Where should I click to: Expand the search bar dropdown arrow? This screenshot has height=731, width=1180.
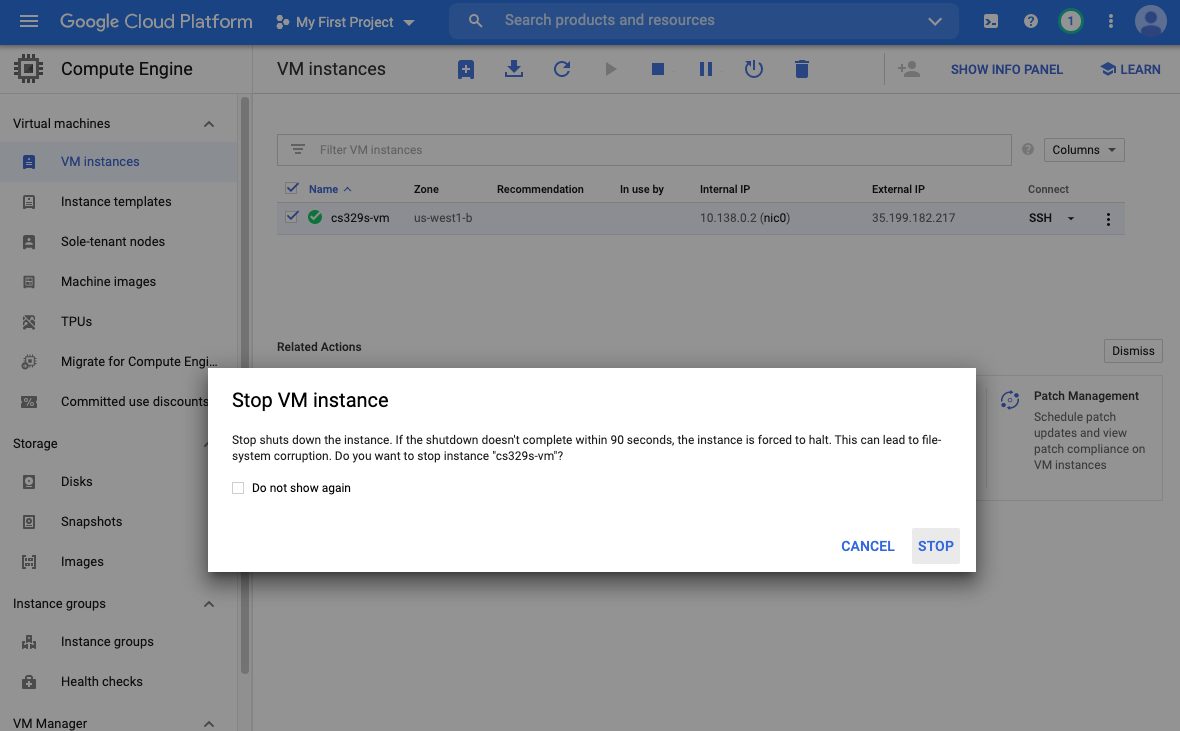click(935, 21)
